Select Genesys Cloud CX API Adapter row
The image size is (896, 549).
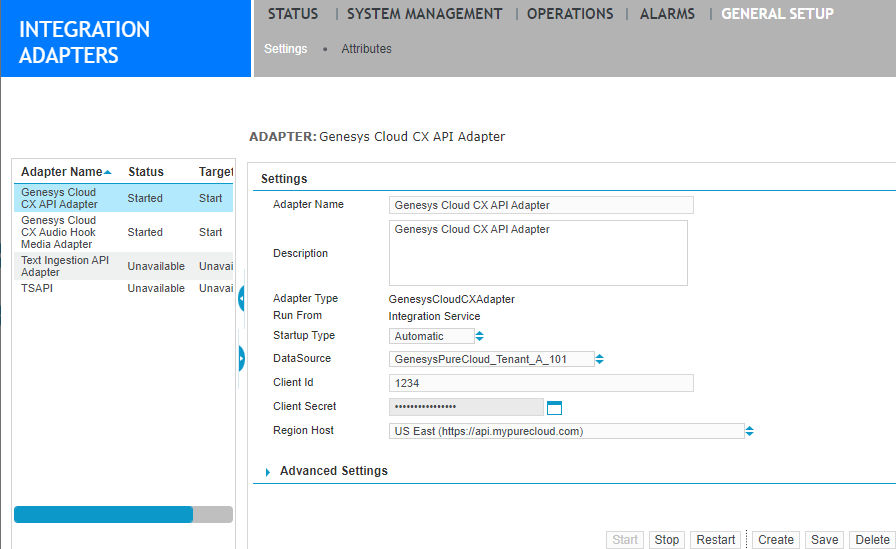click(123, 198)
